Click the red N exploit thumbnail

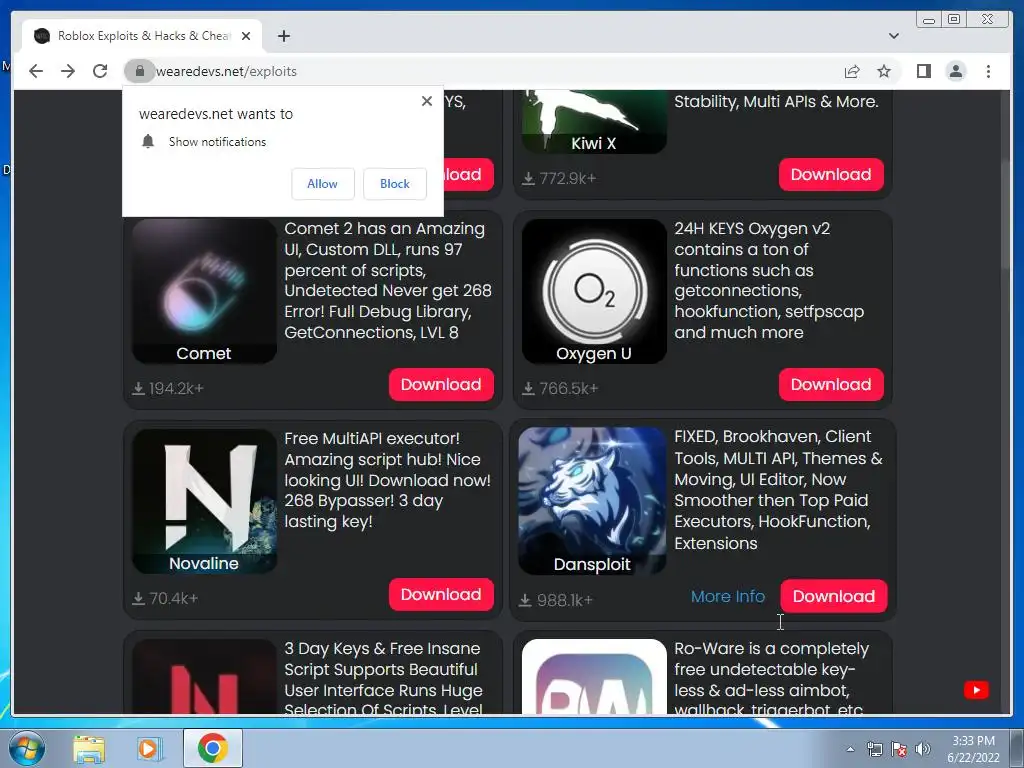point(204,677)
